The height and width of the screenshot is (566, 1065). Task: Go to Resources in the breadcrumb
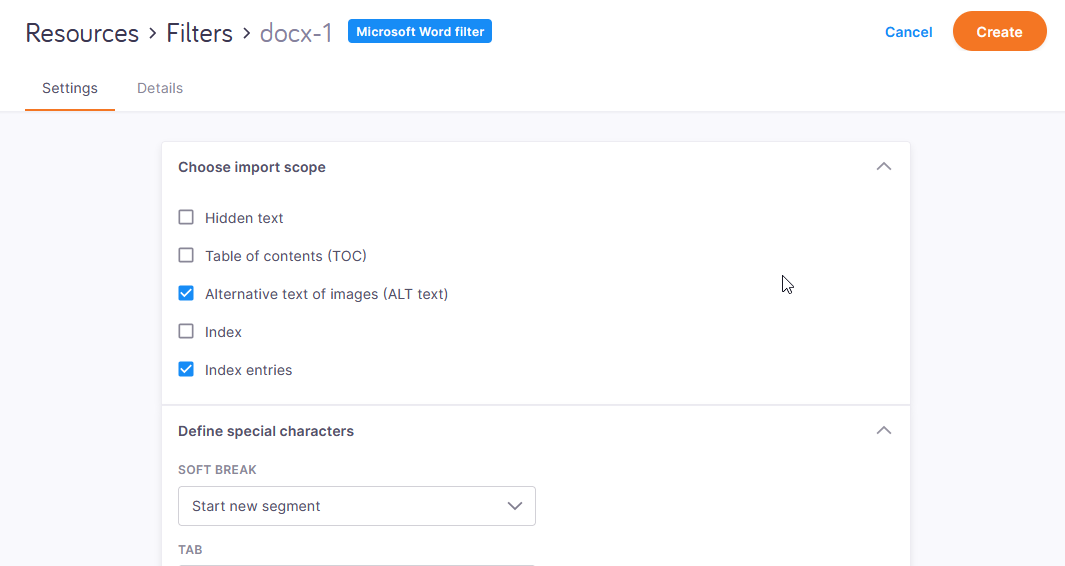82,33
